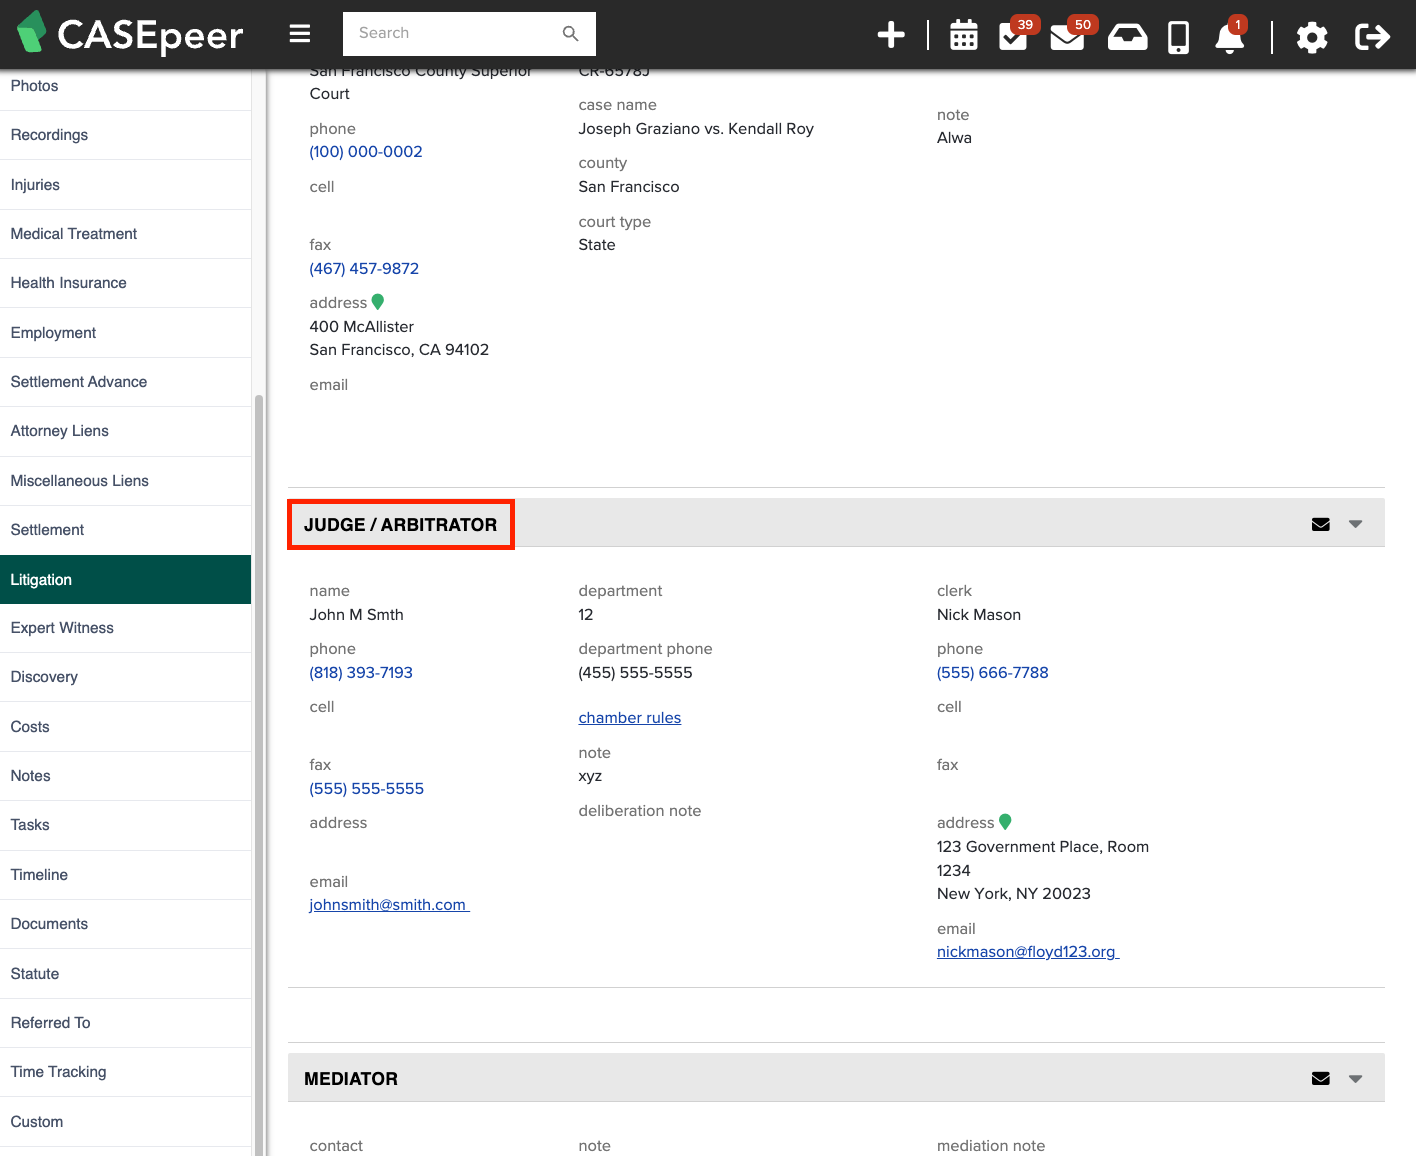Click map pin next to clerk address
This screenshot has width=1416, height=1156.
click(x=1006, y=821)
